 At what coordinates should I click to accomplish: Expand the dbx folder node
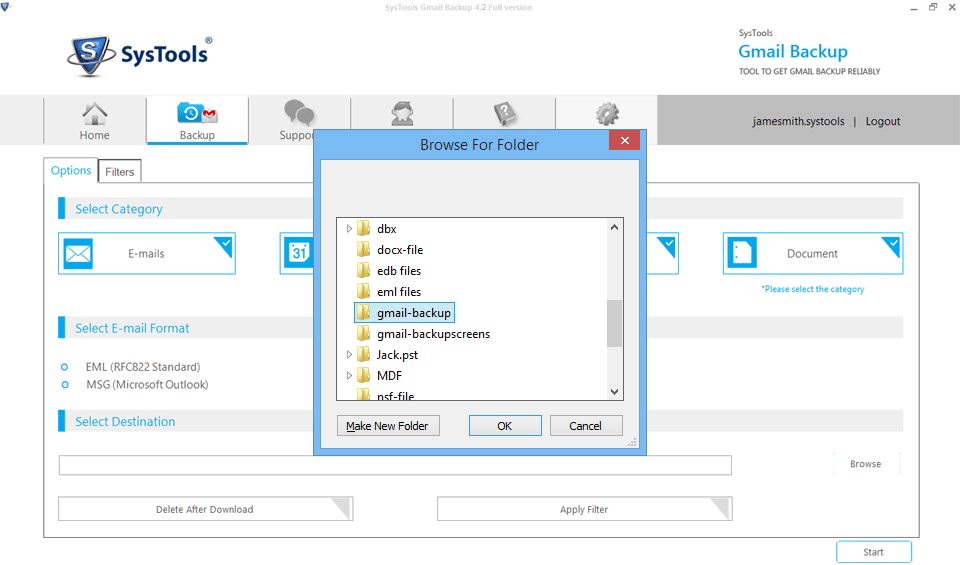click(349, 229)
